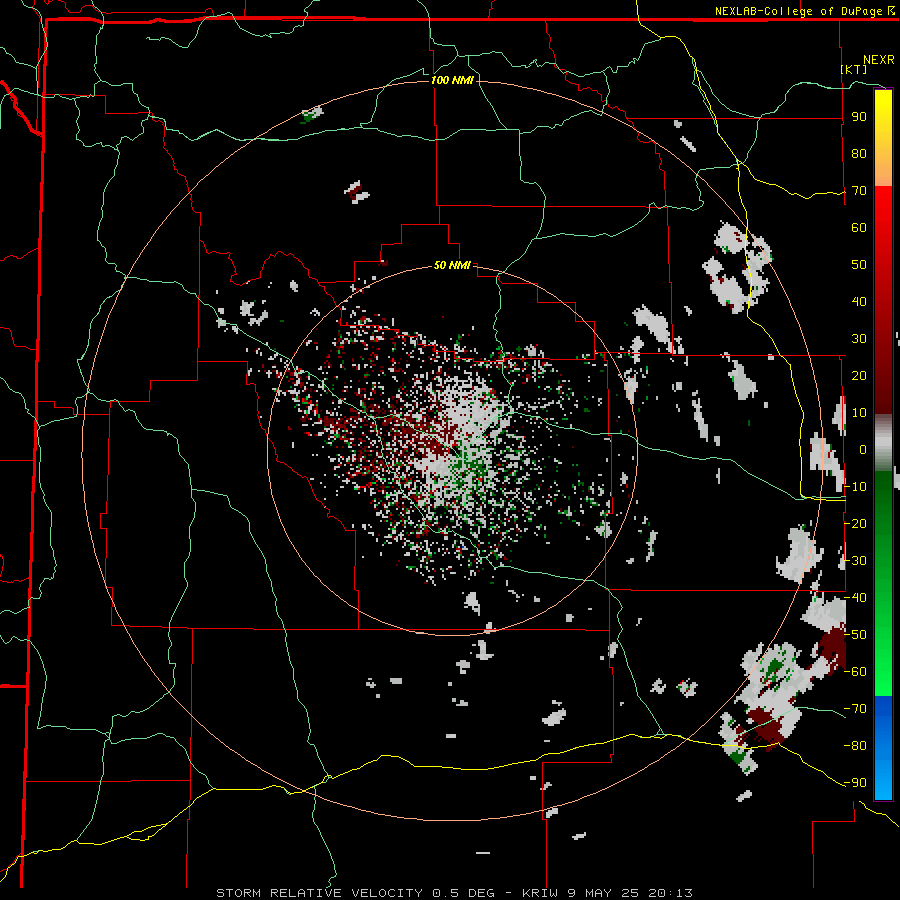Image resolution: width=900 pixels, height=900 pixels.
Task: Click the -90 value on the scale
Action: pos(855,783)
